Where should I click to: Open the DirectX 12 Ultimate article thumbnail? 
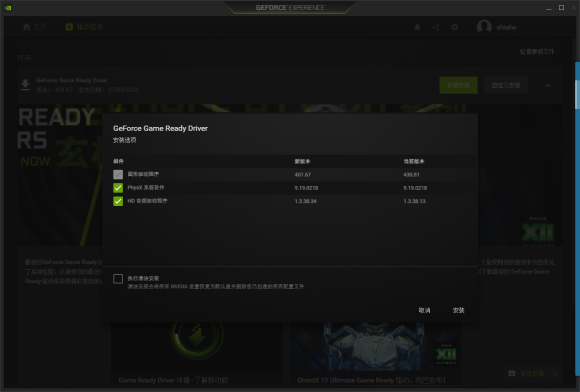point(372,347)
